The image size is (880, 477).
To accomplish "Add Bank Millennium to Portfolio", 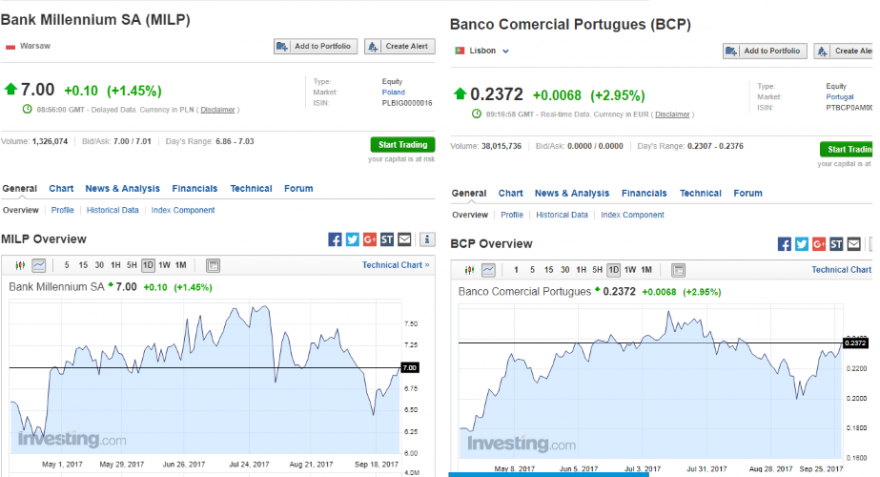I will (x=315, y=47).
